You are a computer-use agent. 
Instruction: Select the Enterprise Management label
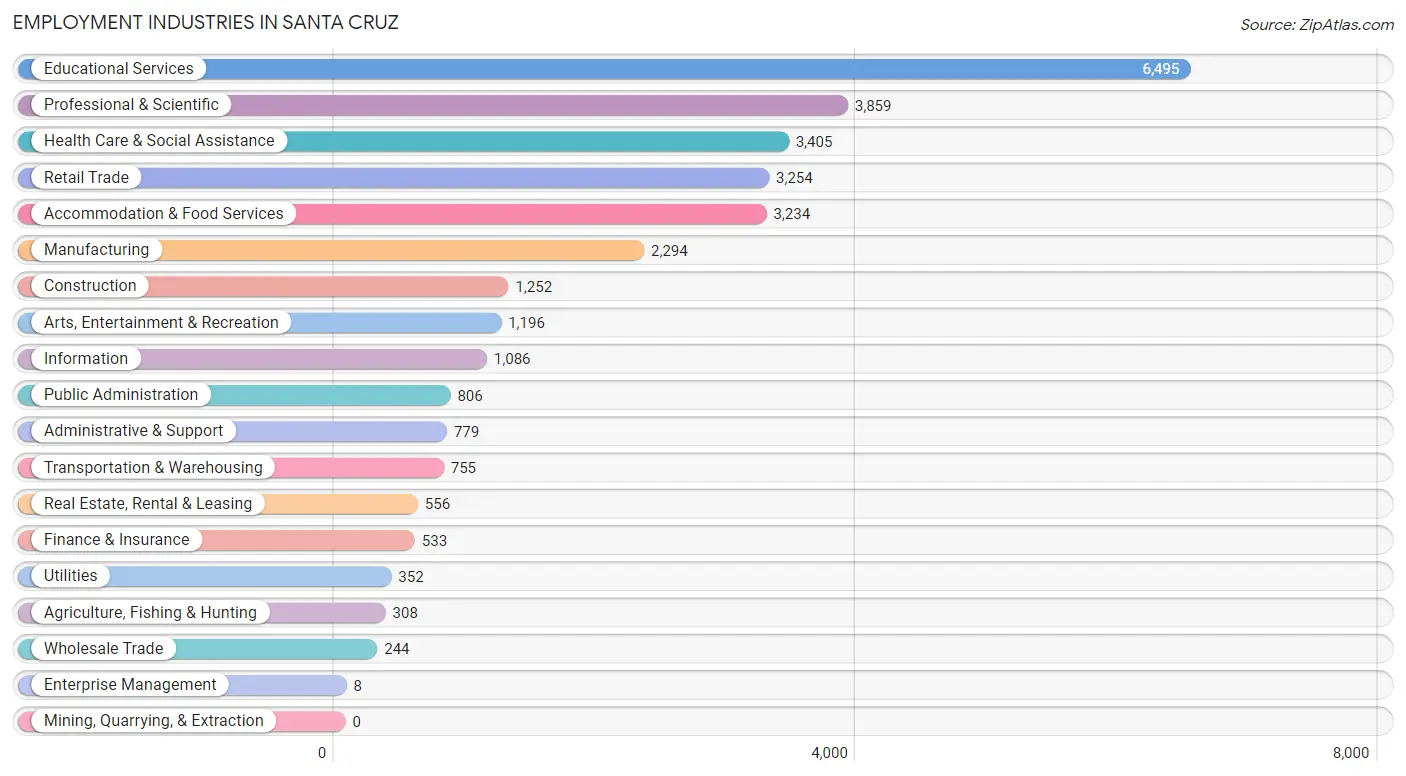tap(130, 685)
